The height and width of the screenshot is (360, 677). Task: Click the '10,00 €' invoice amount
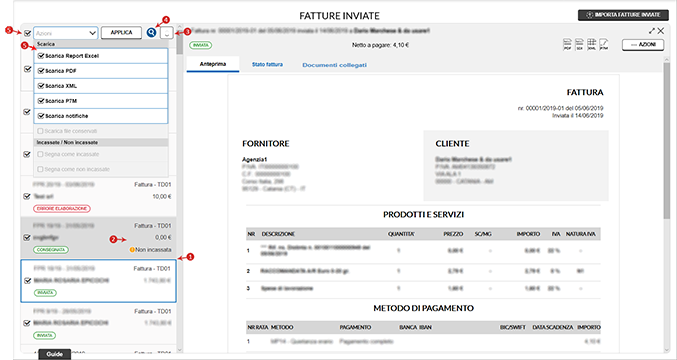click(162, 196)
